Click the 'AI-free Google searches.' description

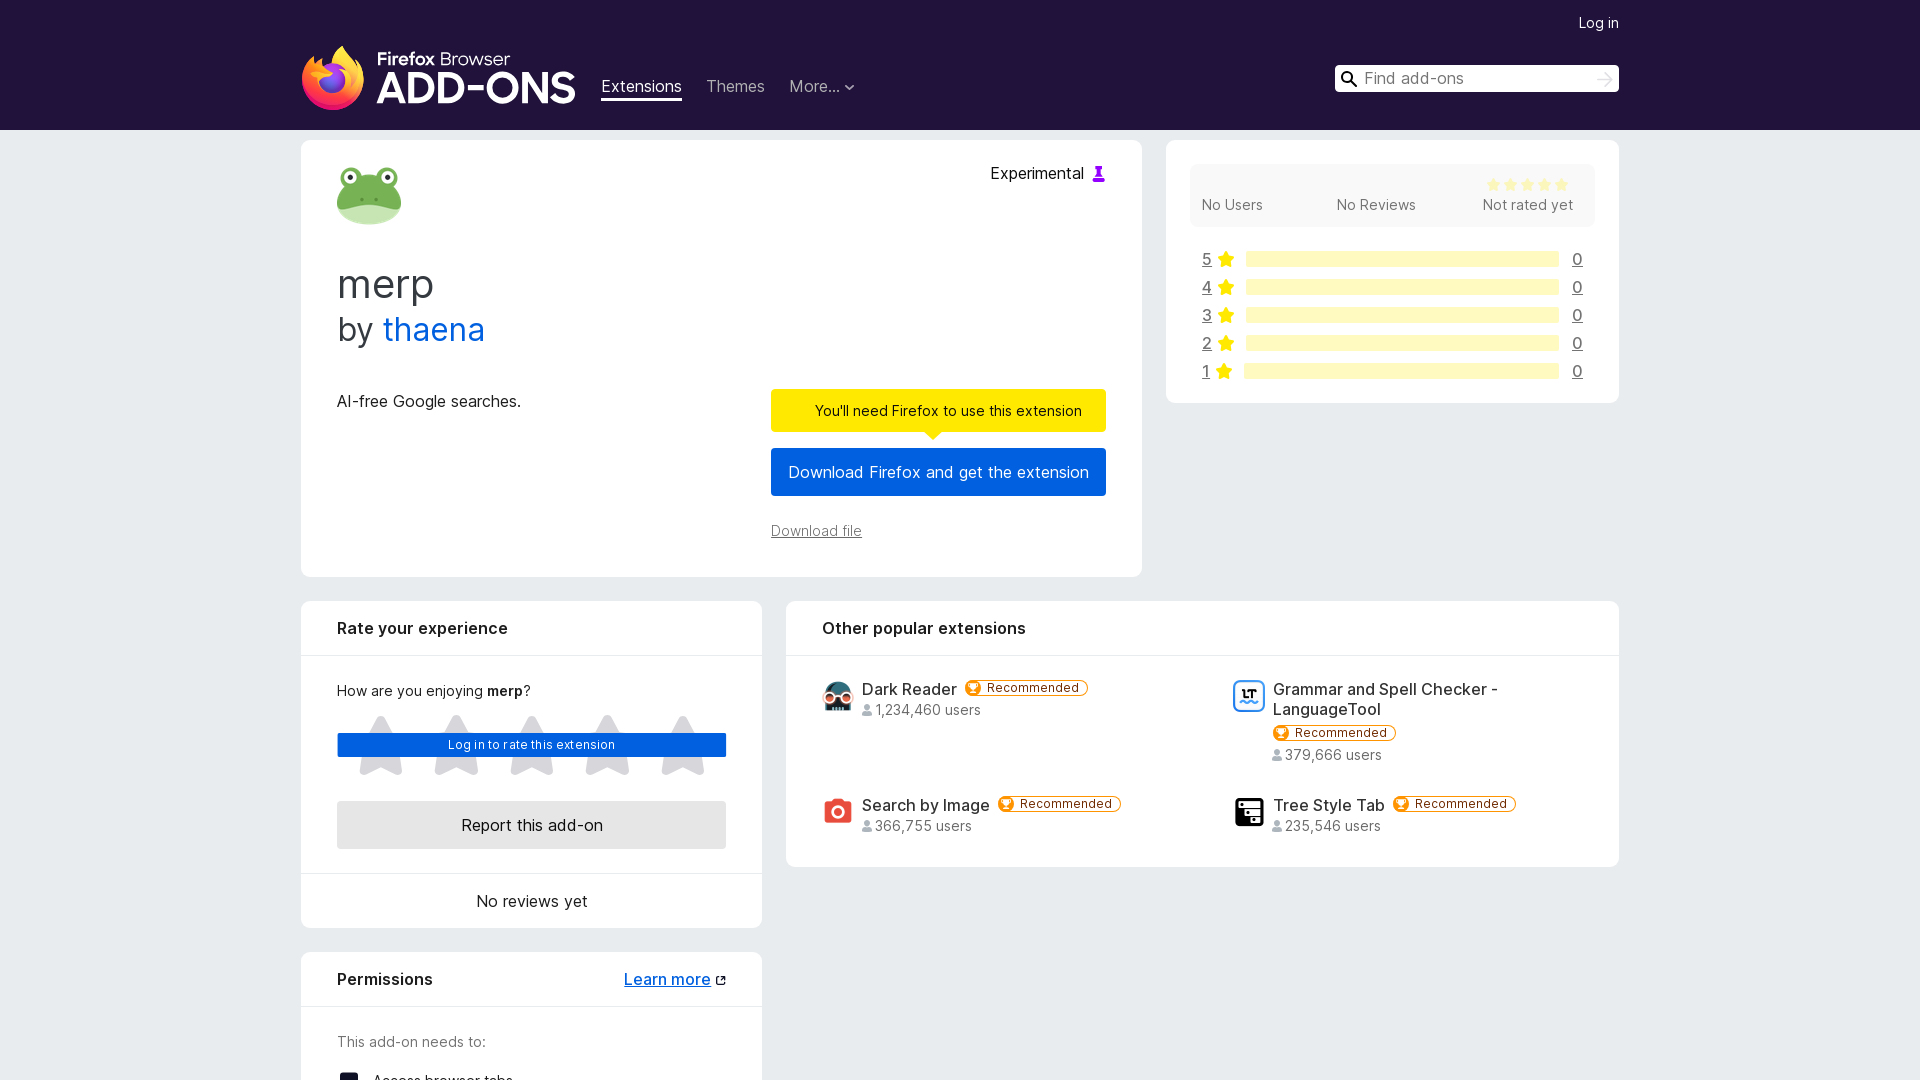(429, 401)
